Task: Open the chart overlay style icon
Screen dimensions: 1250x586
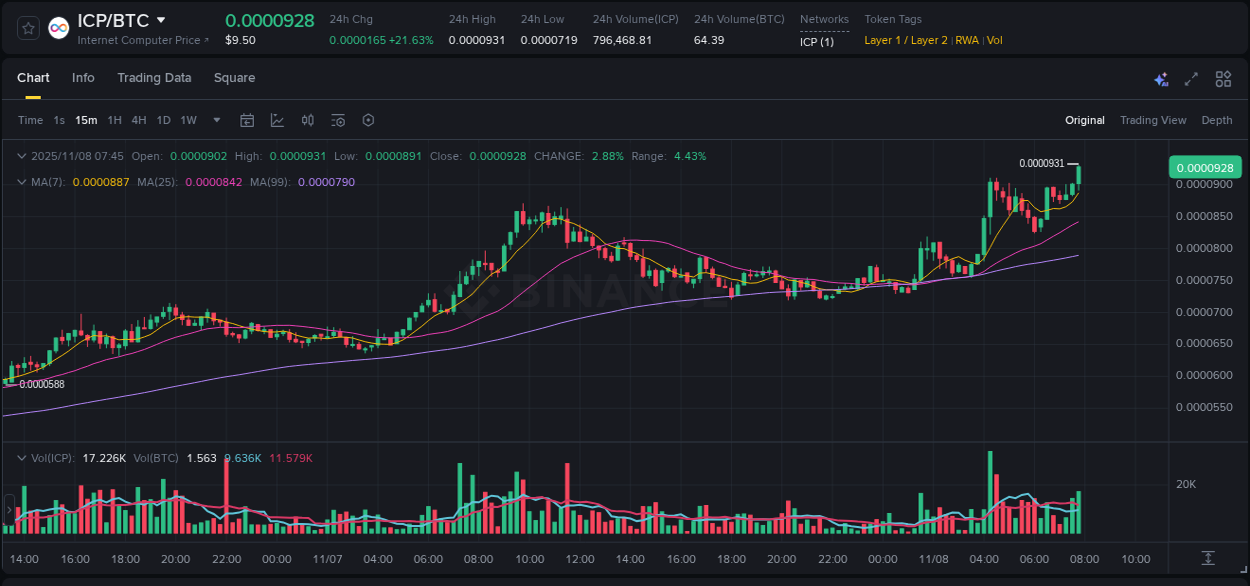Action: [x=277, y=119]
